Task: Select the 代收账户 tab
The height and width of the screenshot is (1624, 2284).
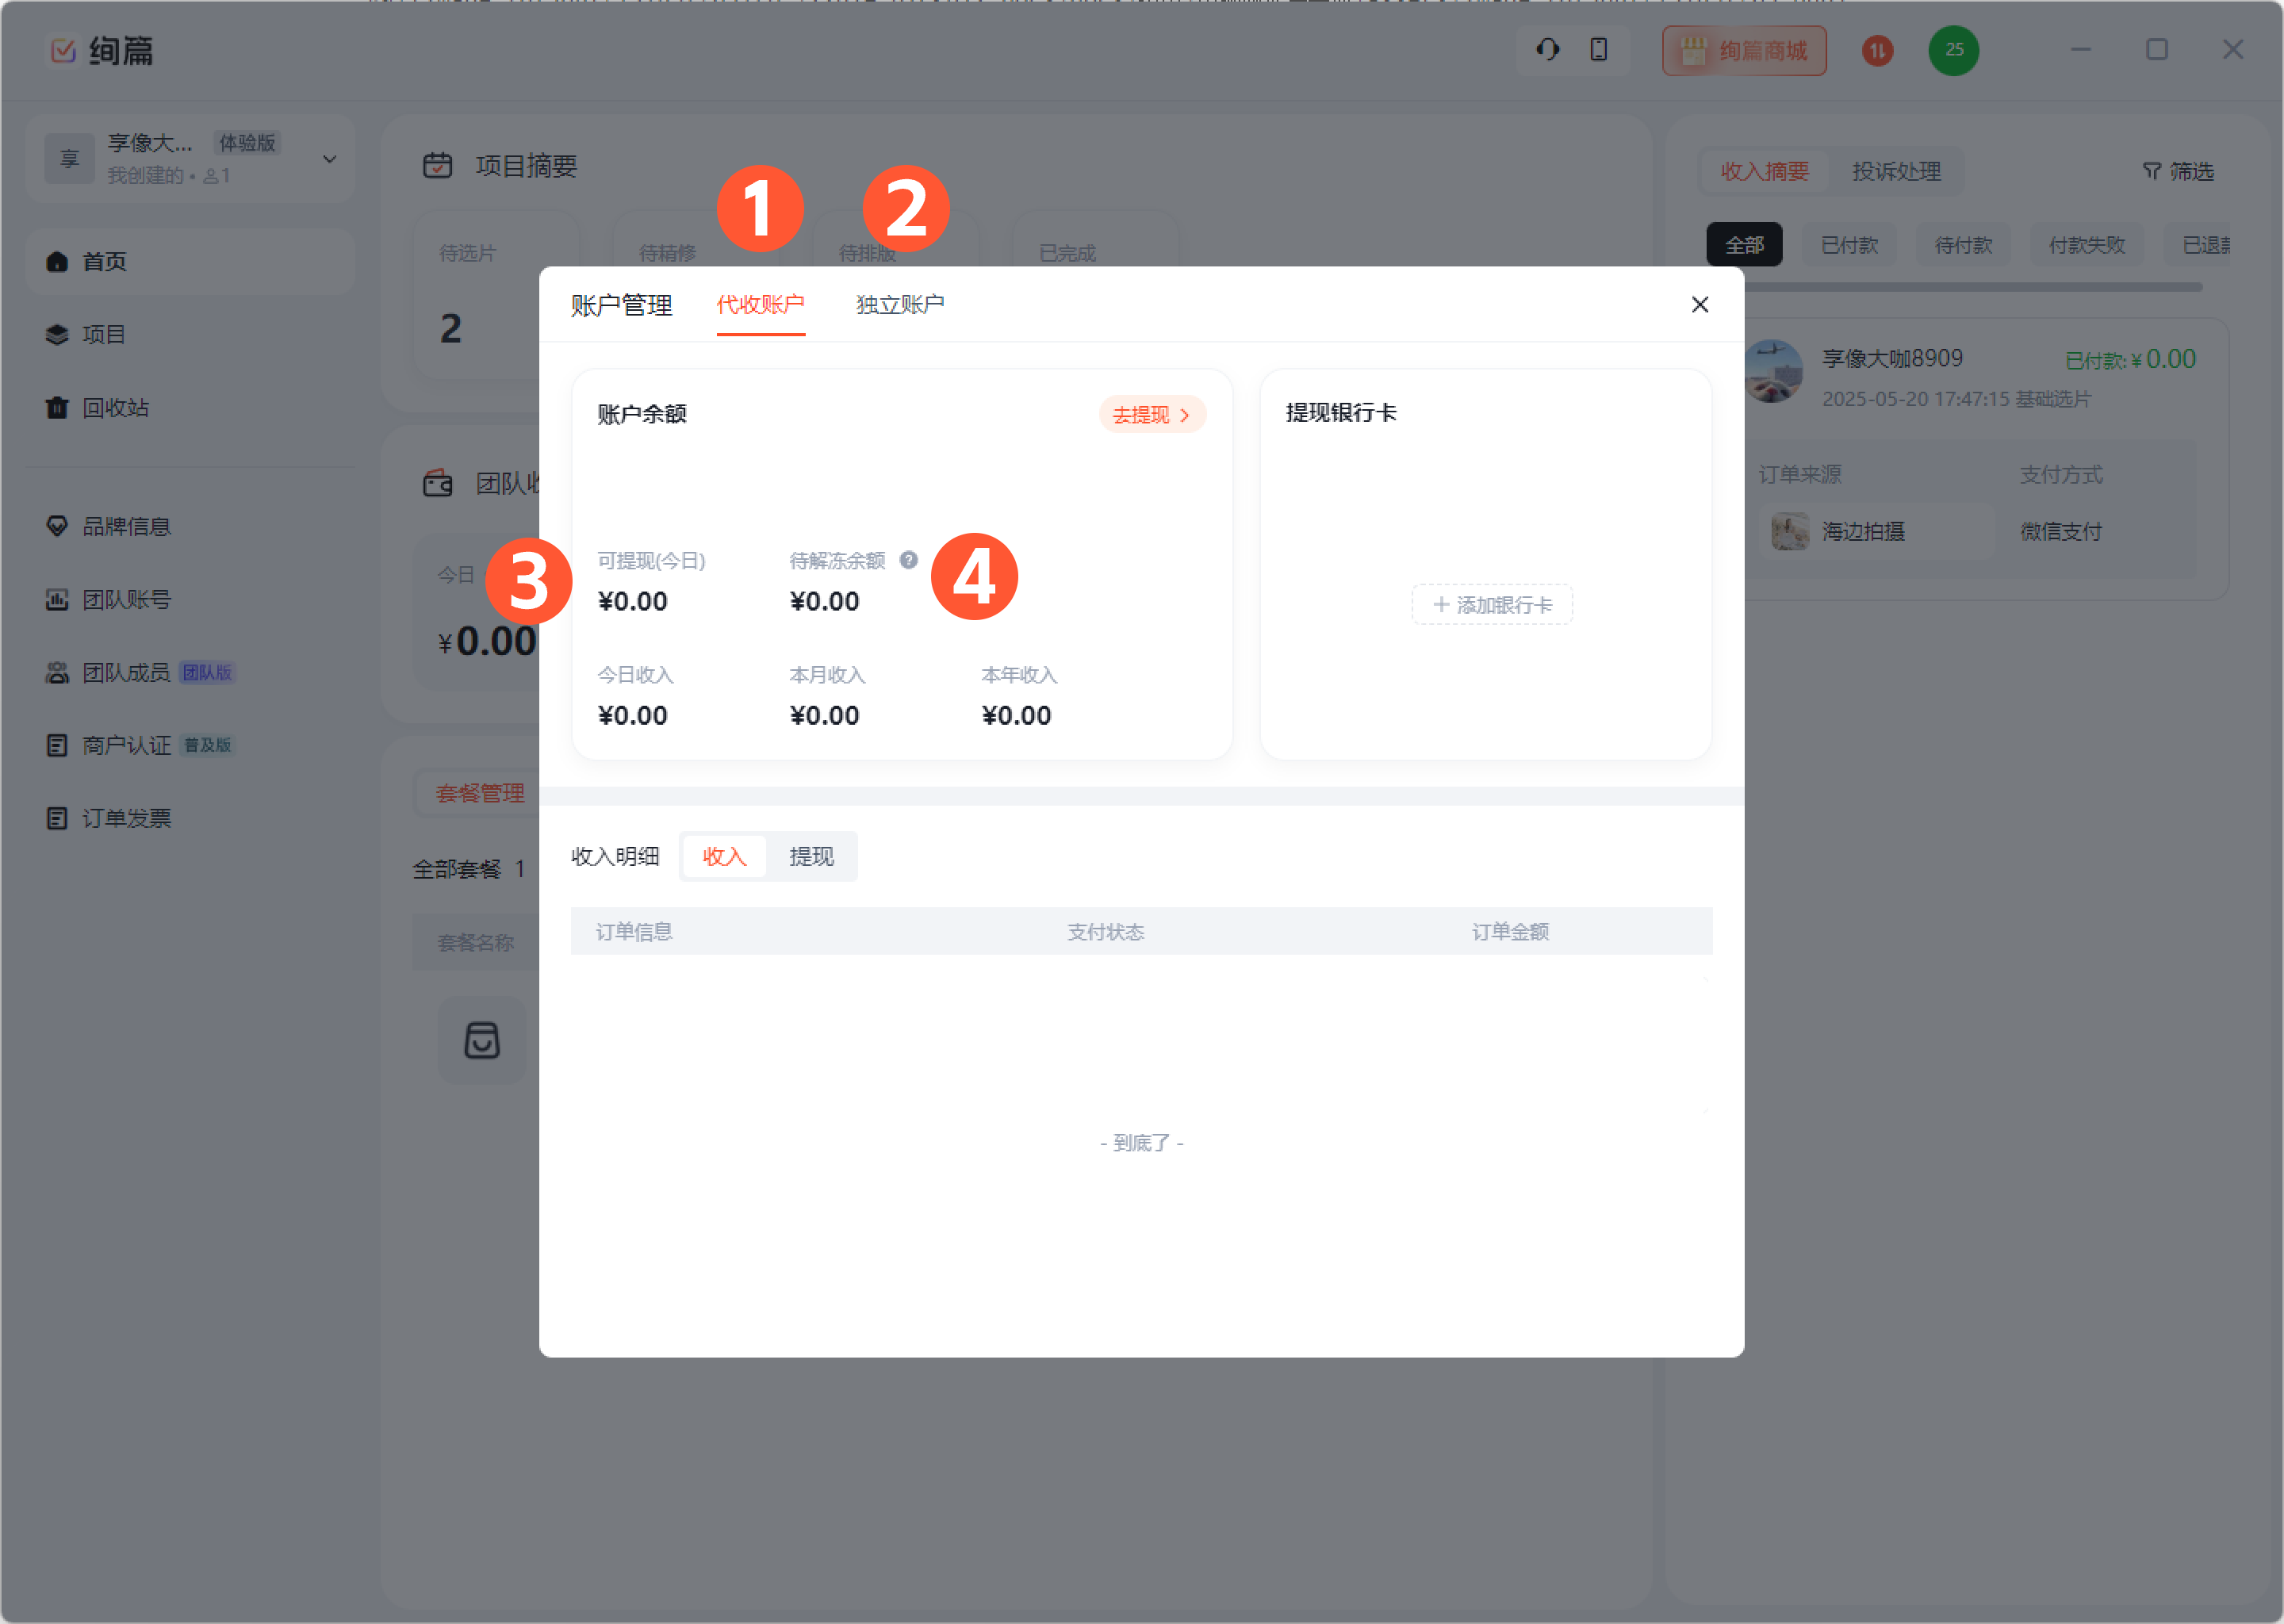Action: [x=760, y=304]
